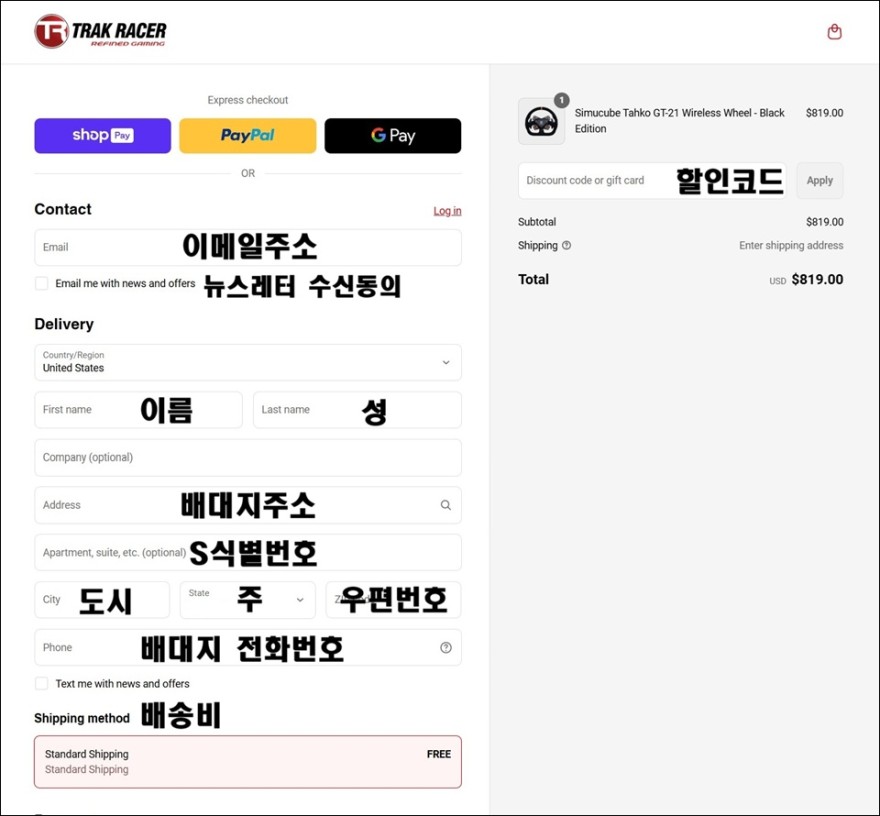Viewport: 880px width, 816px height.
Task: Focus the ZIP code field
Action: (393, 599)
